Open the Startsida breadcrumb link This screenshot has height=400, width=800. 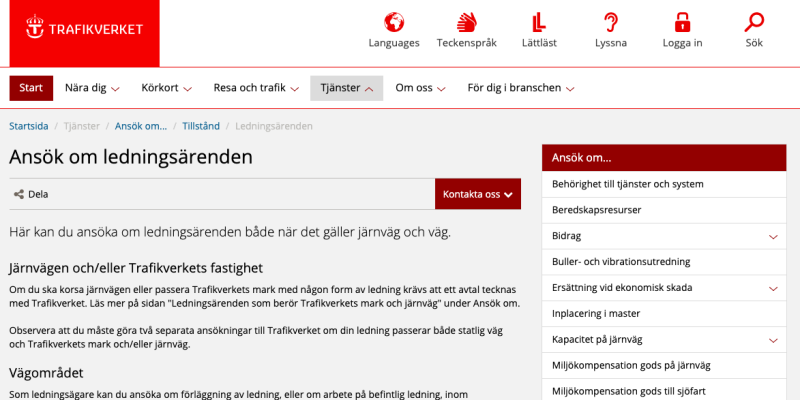pyautogui.click(x=29, y=126)
